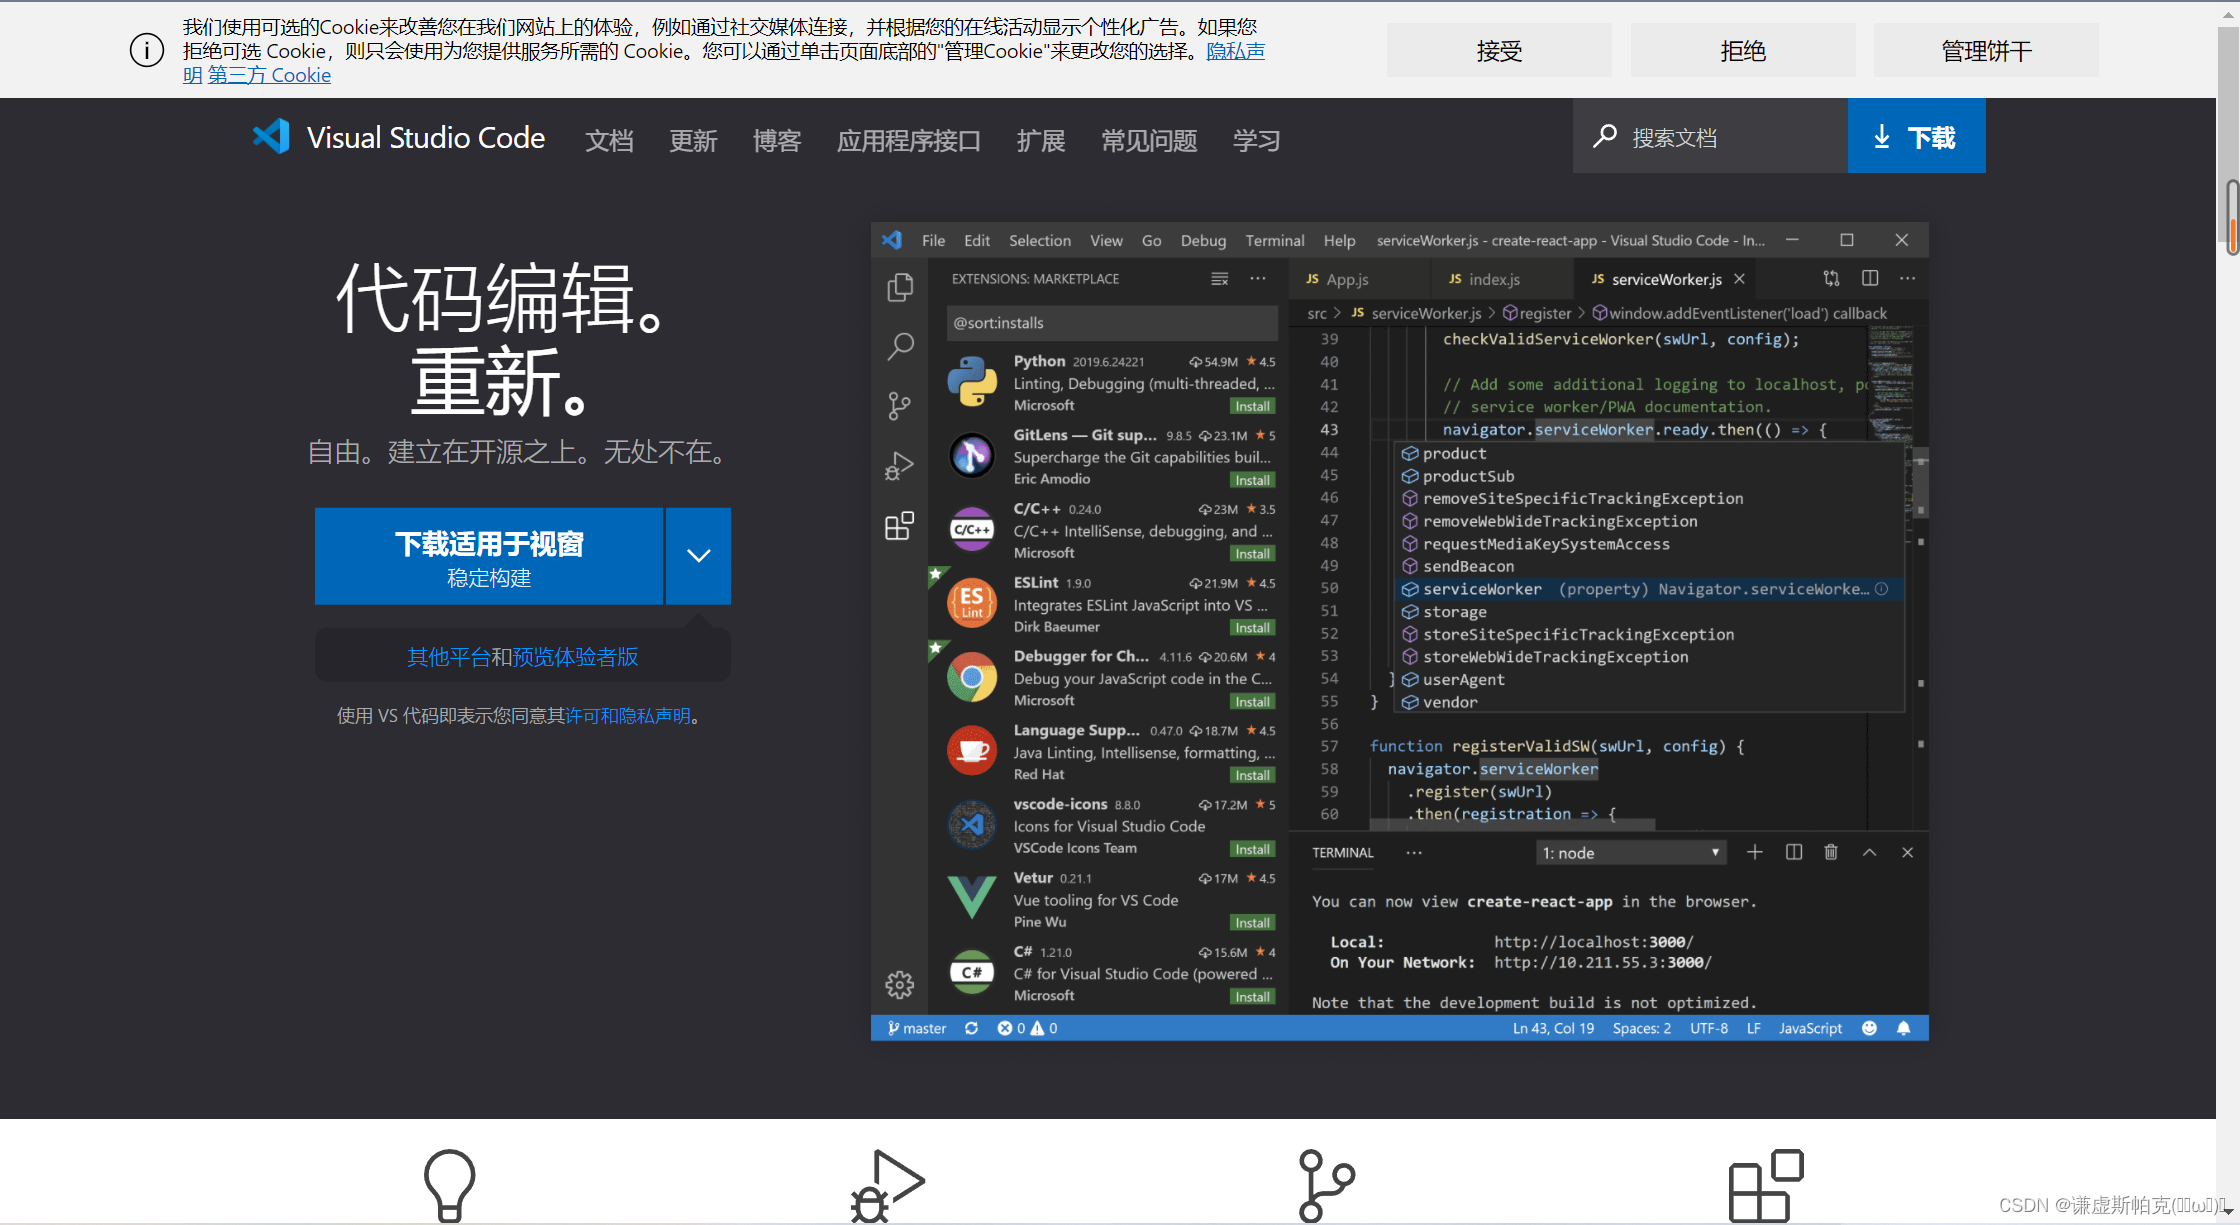Image resolution: width=2240 pixels, height=1225 pixels.
Task: Click the ESLint extension icon
Action: pos(972,603)
